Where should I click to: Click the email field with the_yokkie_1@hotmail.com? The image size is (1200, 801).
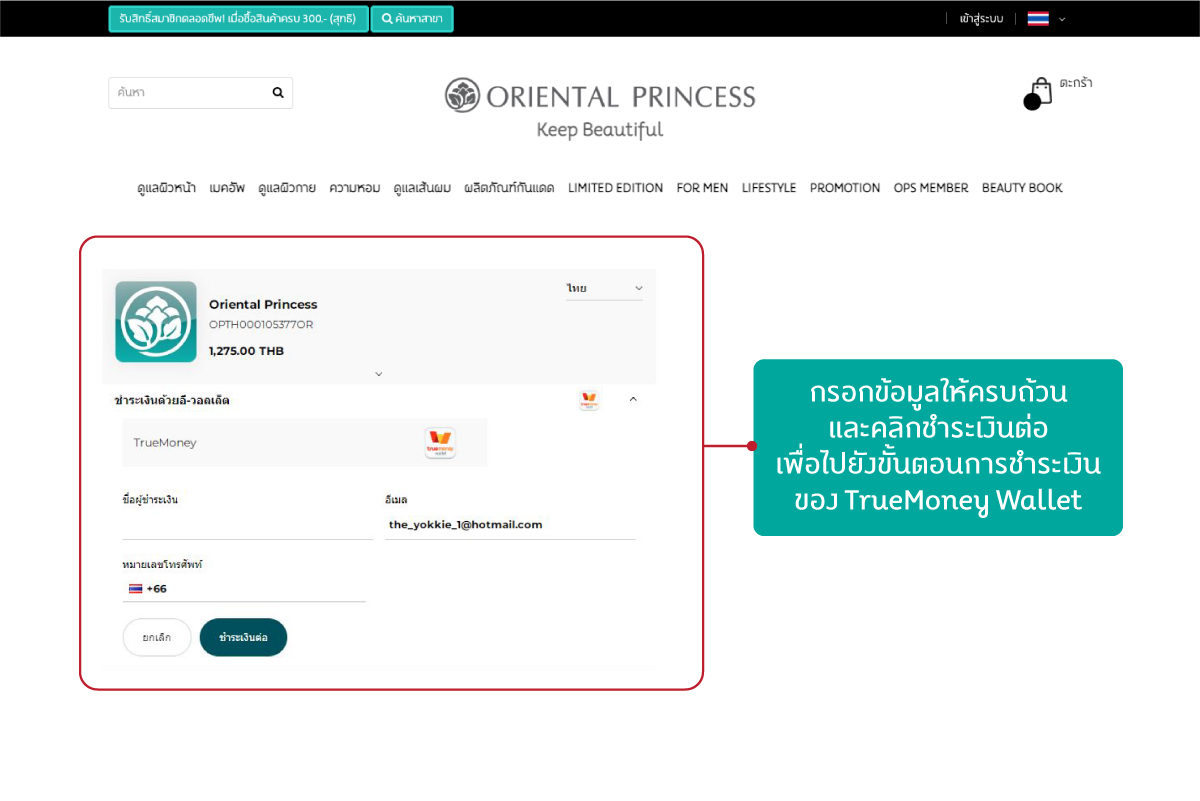[510, 525]
